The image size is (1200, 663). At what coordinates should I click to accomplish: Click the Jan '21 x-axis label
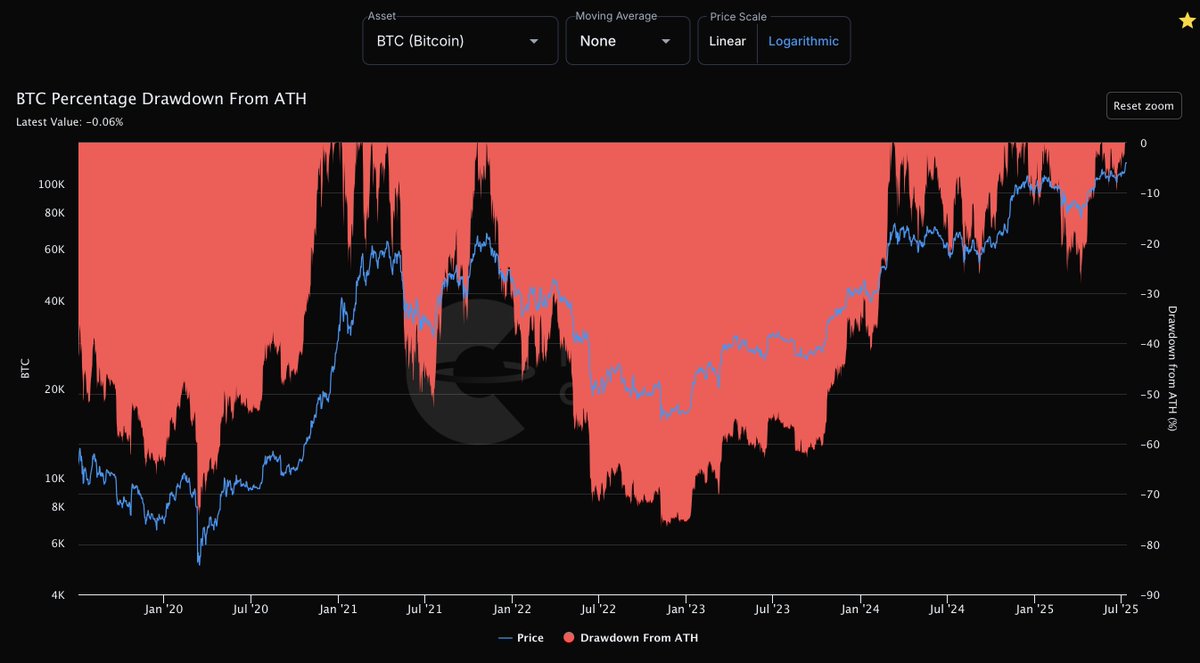tap(340, 608)
